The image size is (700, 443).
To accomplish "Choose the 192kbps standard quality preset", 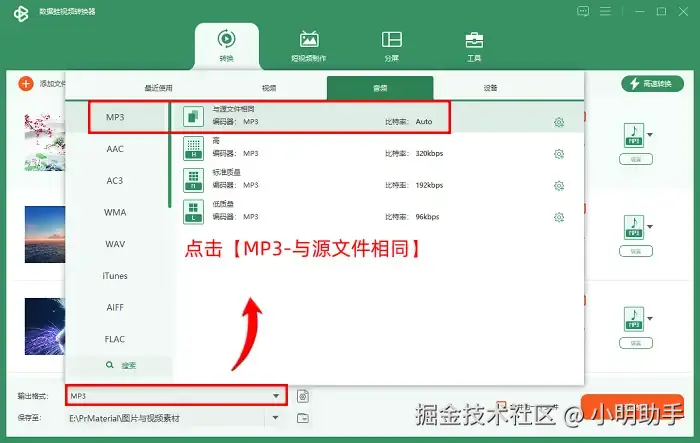I will (x=377, y=180).
